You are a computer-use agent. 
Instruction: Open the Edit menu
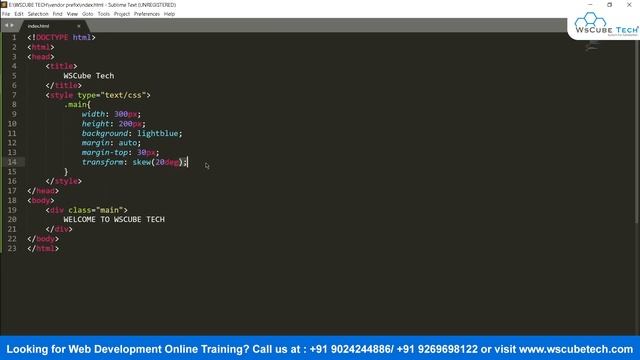click(19, 14)
